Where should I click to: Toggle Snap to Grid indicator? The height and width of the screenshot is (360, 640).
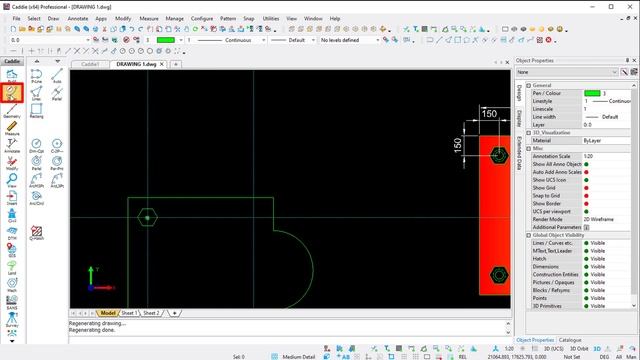[586, 196]
